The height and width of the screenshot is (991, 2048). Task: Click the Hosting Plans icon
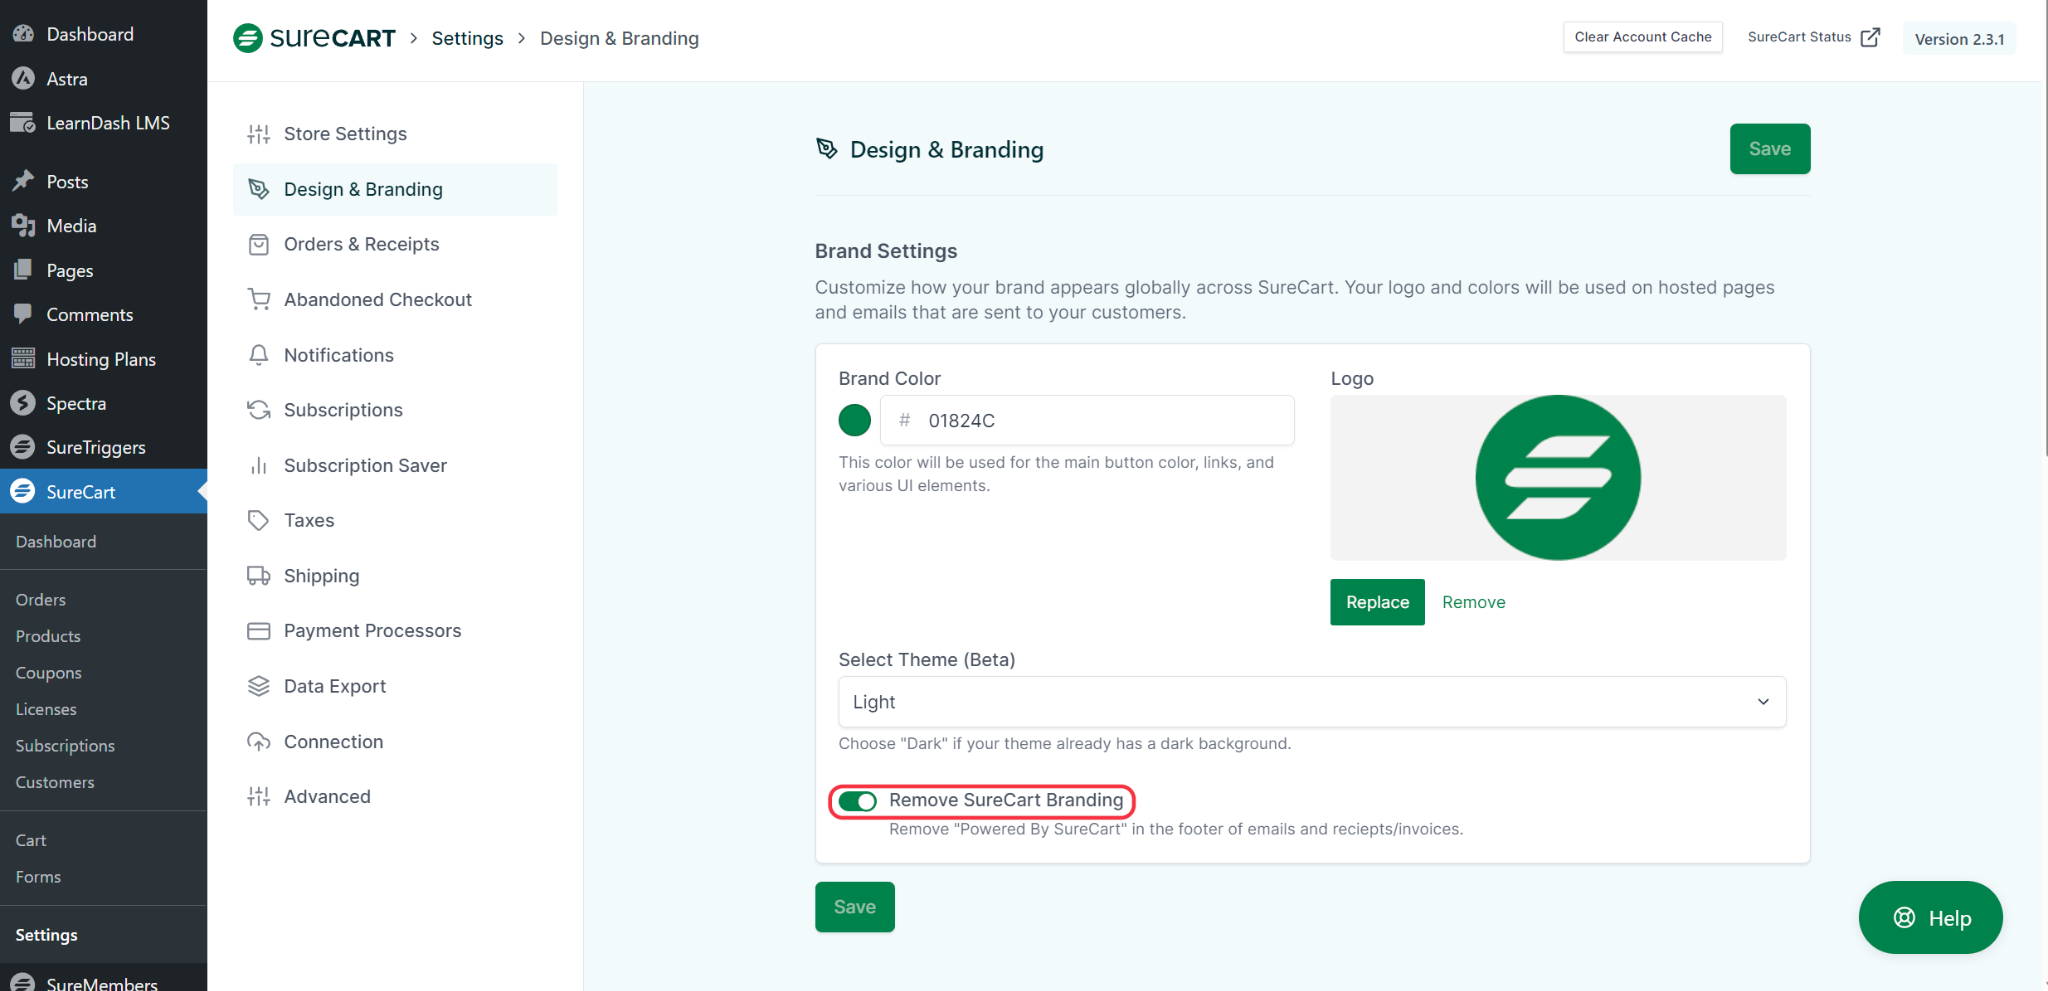pyautogui.click(x=23, y=359)
